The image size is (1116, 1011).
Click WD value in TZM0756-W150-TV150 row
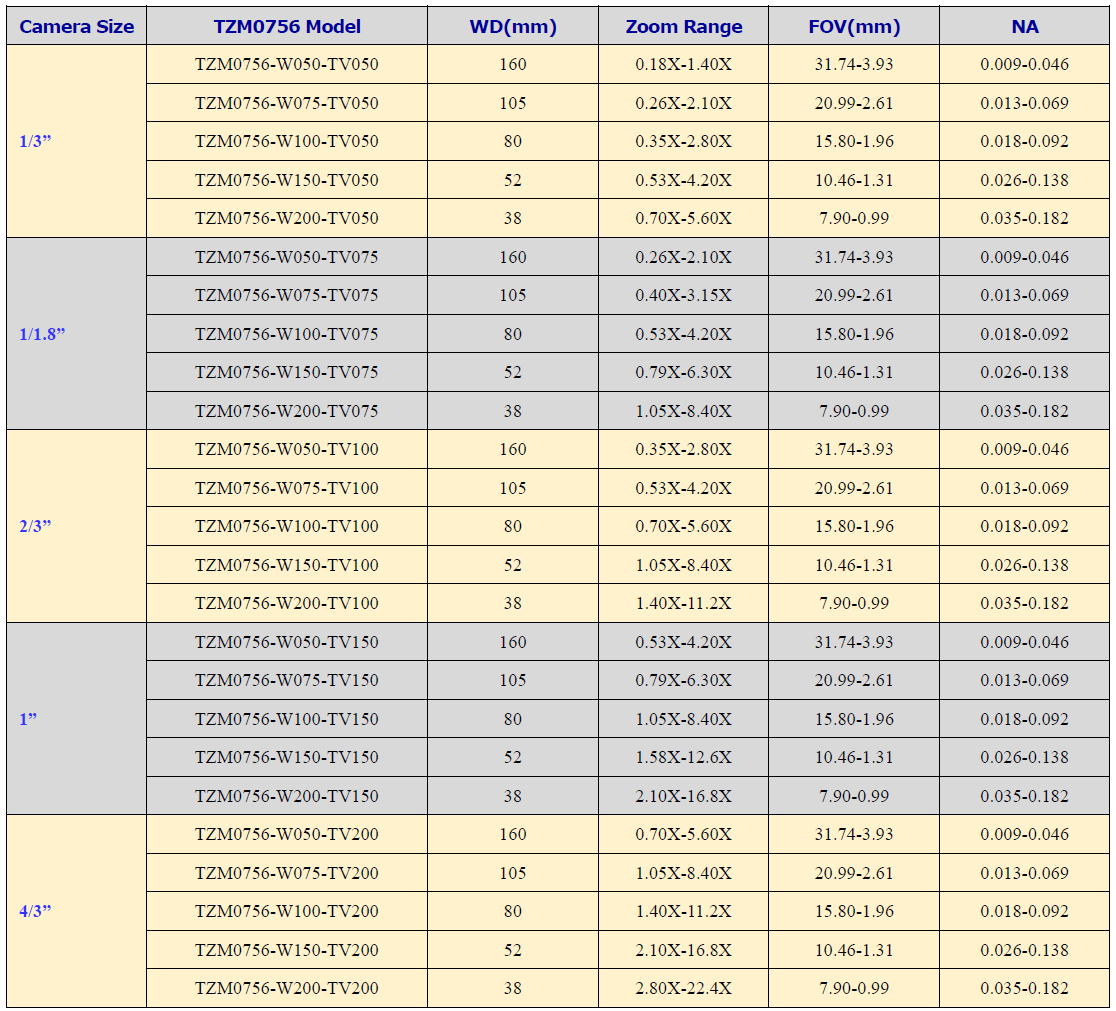pos(512,758)
